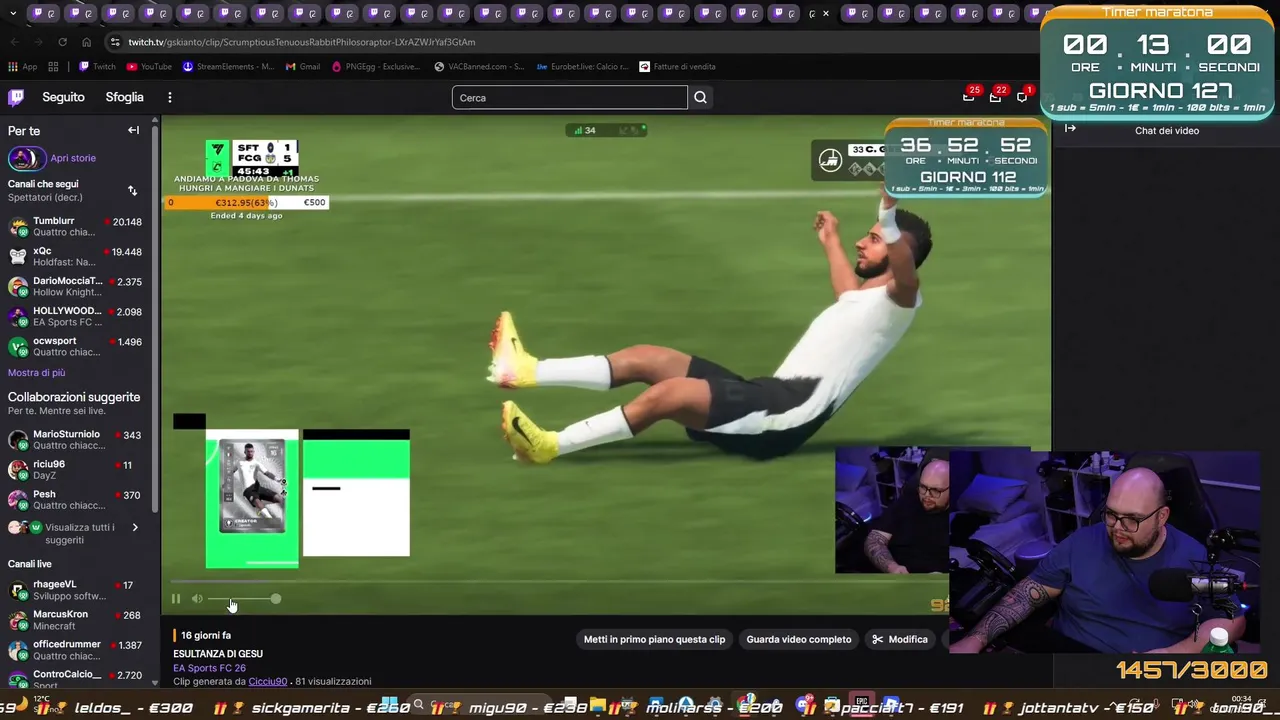
Task: Open the VACBanned.com bookmark
Action: (479, 67)
